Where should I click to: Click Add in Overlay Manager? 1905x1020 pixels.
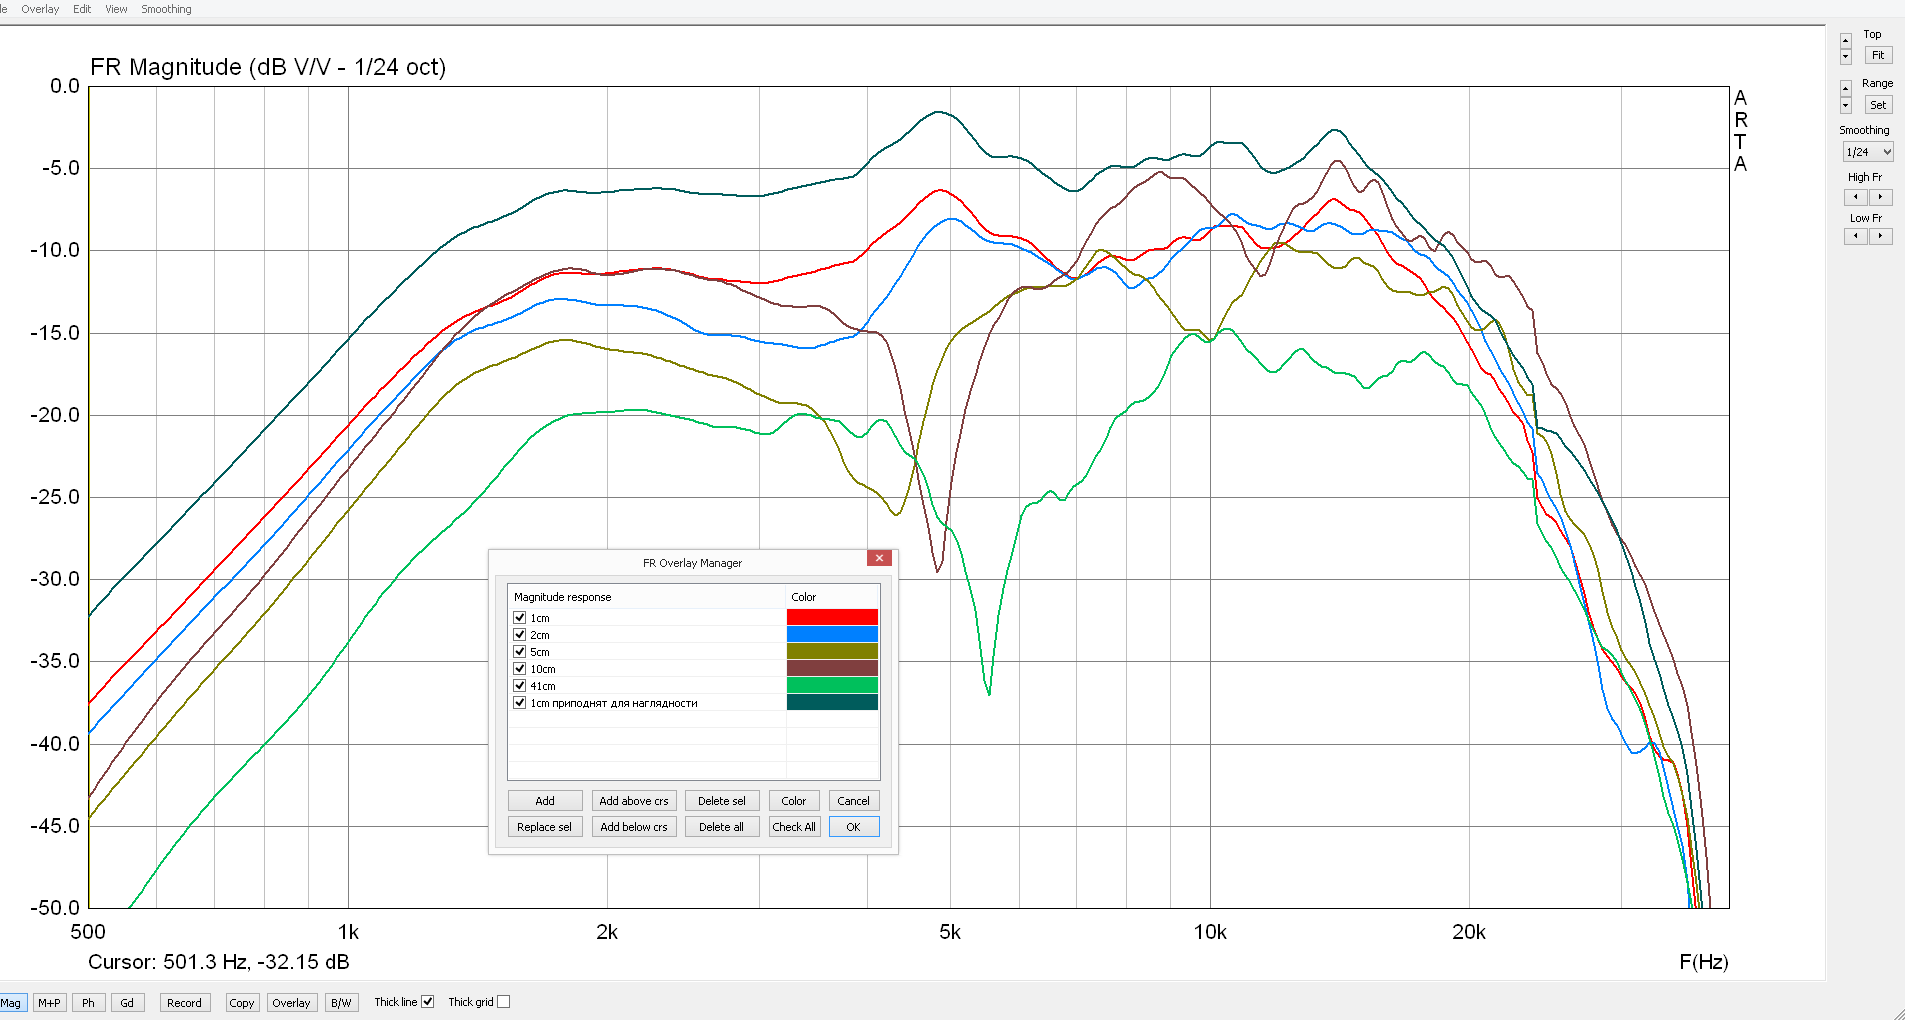[x=545, y=801]
